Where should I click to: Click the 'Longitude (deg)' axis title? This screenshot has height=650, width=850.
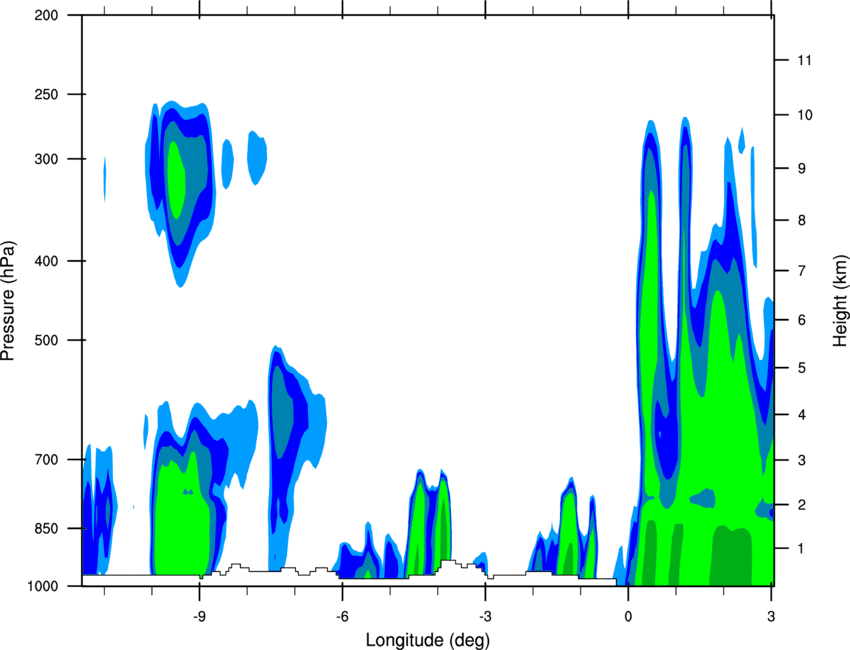(x=428, y=640)
